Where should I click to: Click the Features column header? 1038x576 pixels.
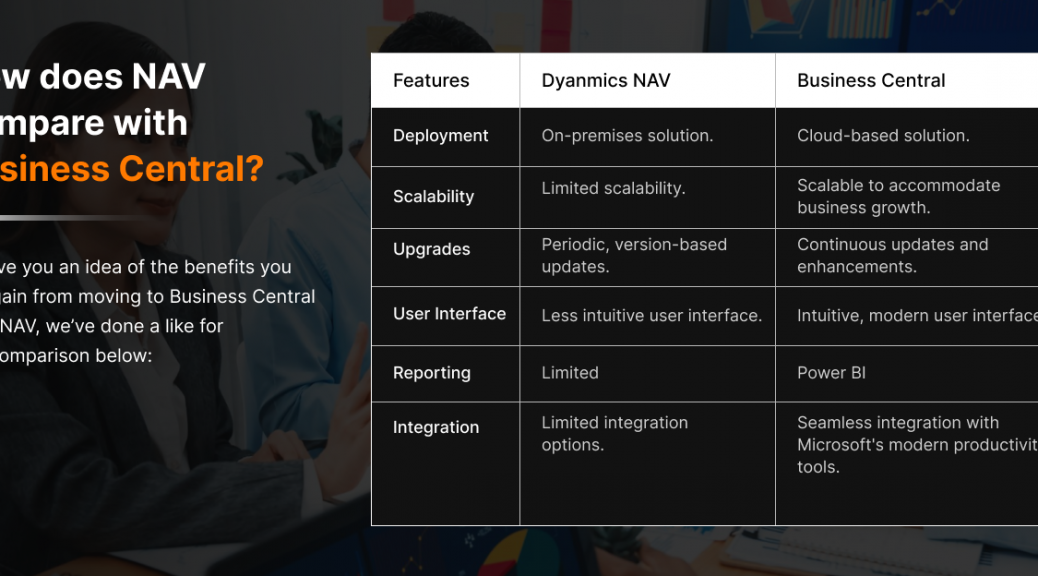coord(431,81)
